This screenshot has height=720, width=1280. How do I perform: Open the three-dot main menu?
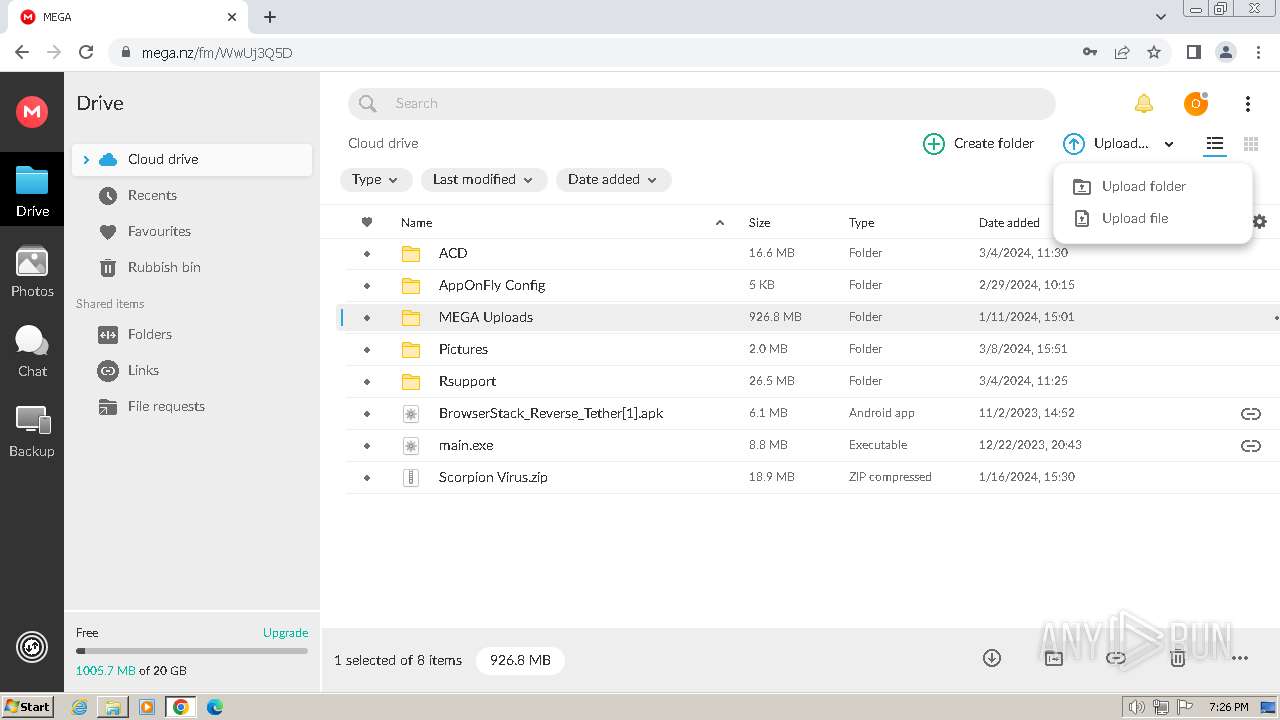[1247, 104]
